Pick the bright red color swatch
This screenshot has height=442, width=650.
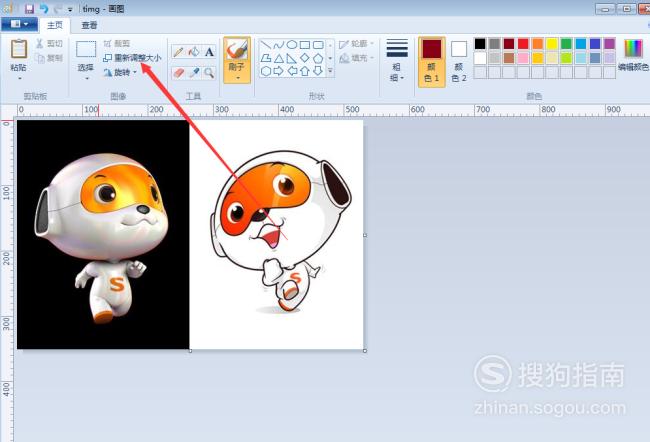coord(523,44)
